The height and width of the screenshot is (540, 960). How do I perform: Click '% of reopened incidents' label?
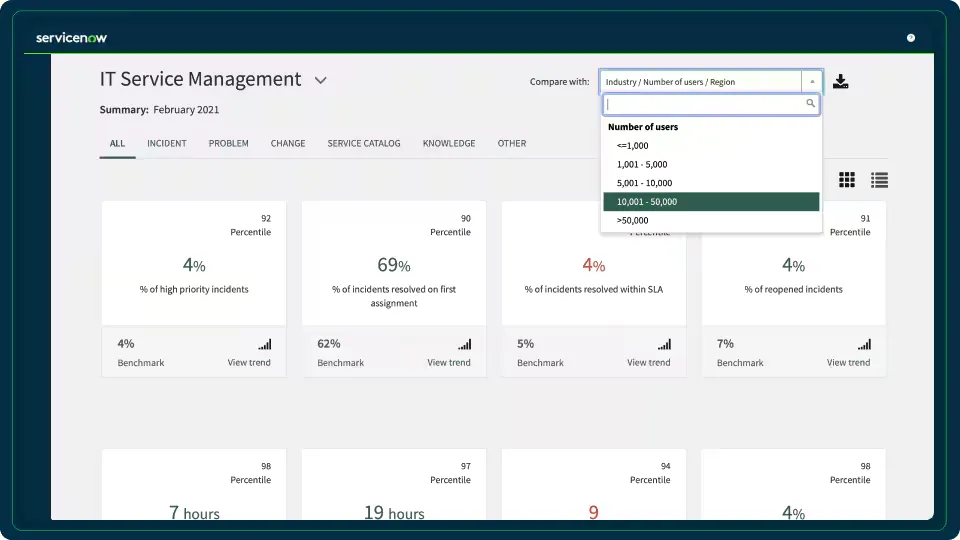pyautogui.click(x=793, y=289)
